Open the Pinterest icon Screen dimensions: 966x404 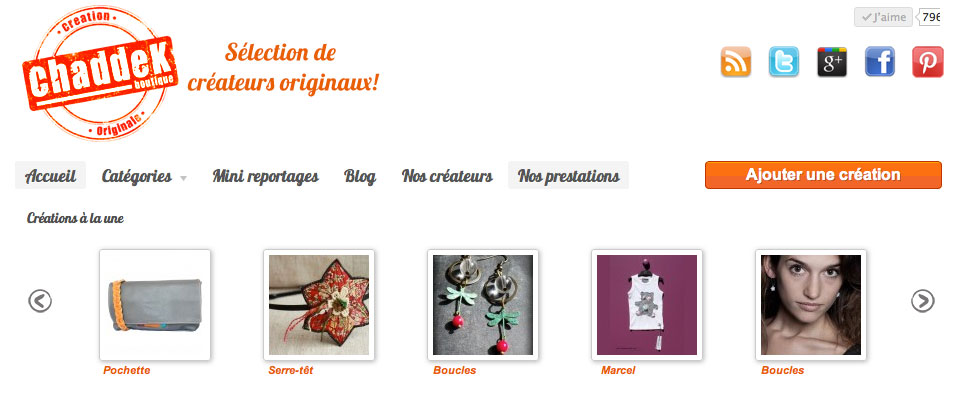tap(928, 62)
